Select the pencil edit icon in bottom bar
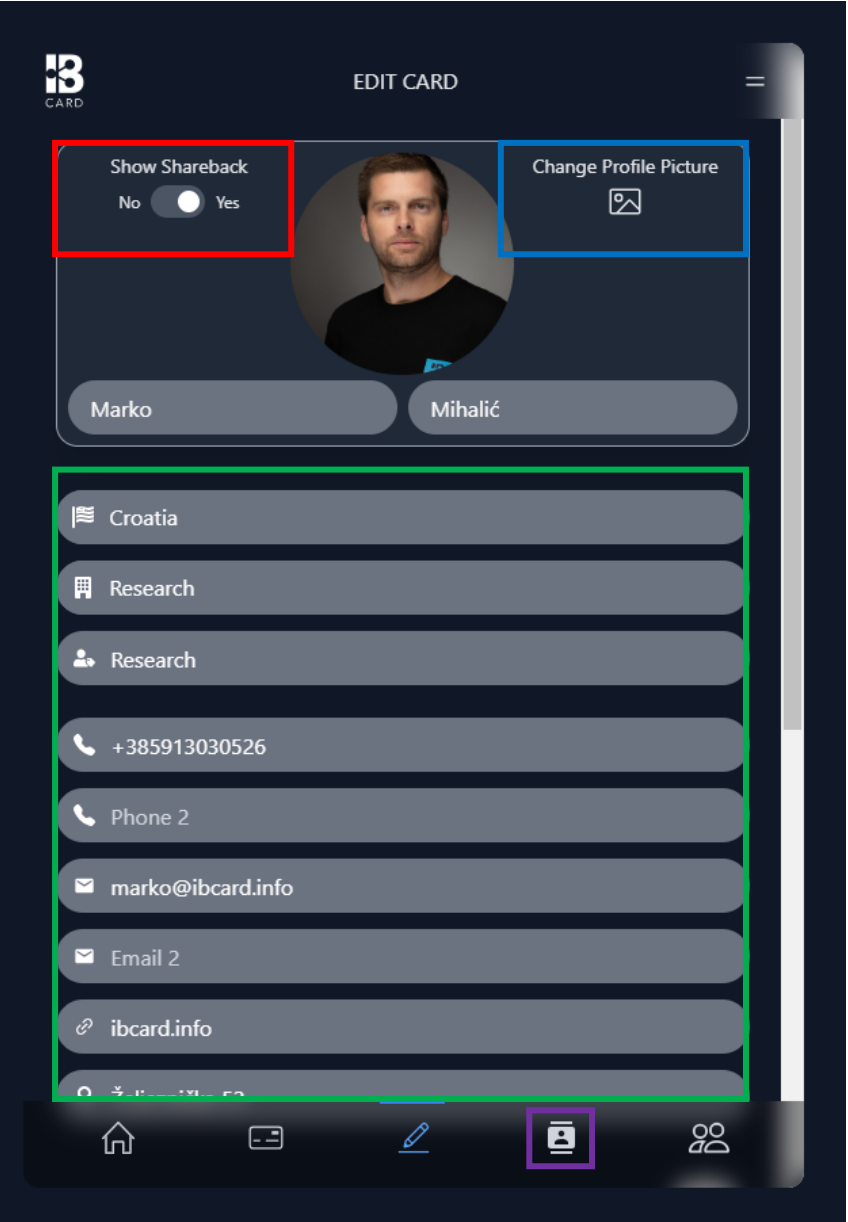Viewport: 848px width, 1222px height. point(414,1138)
